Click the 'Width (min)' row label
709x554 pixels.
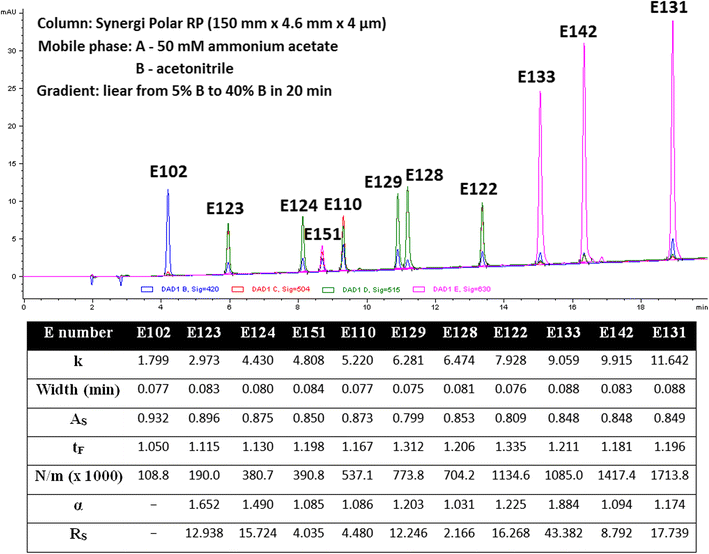78,389
